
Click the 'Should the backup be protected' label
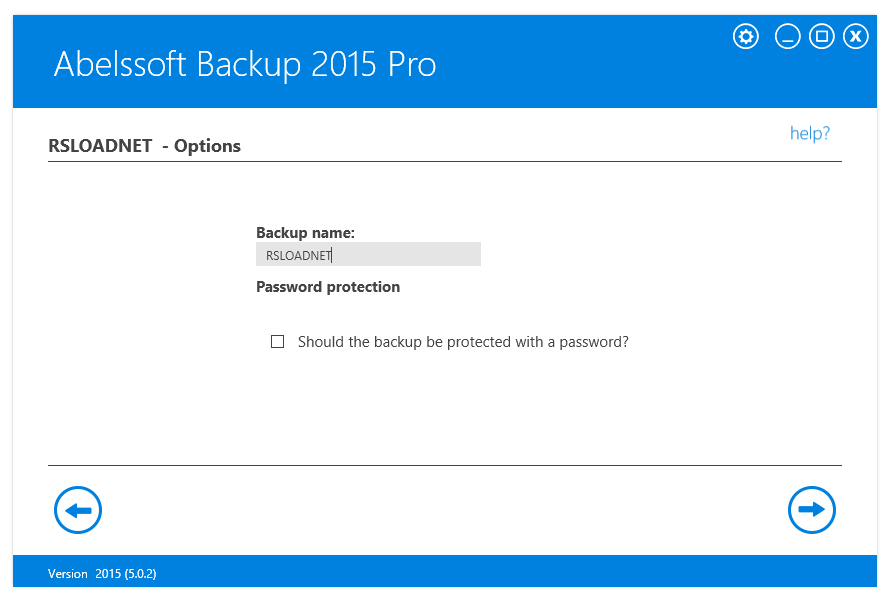pos(463,342)
